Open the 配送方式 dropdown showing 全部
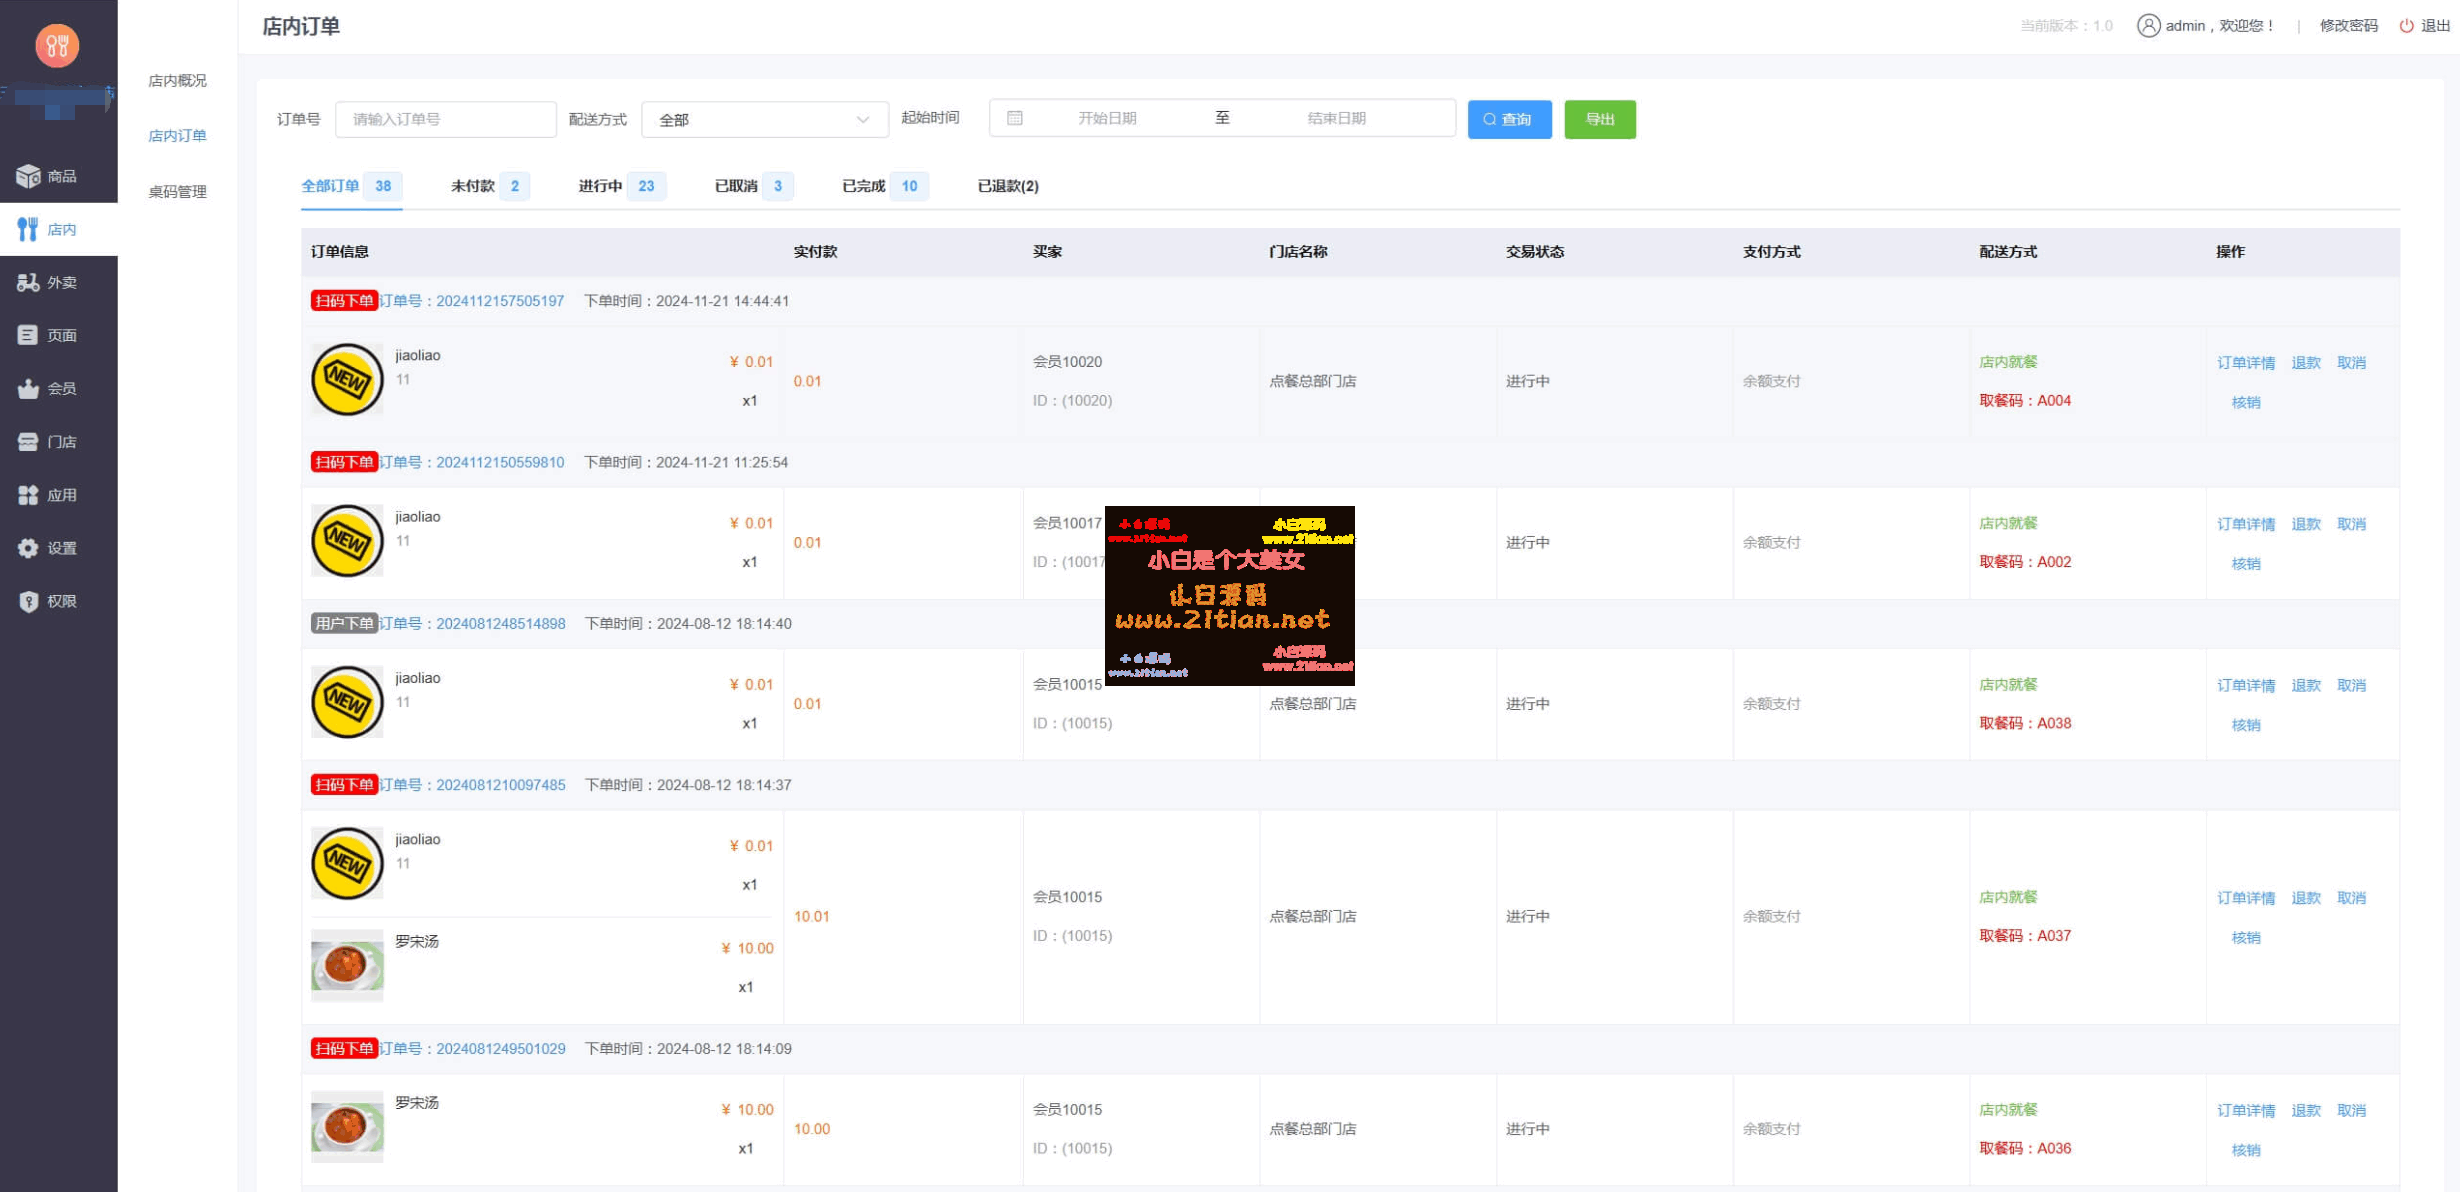This screenshot has height=1192, width=2460. (x=765, y=119)
